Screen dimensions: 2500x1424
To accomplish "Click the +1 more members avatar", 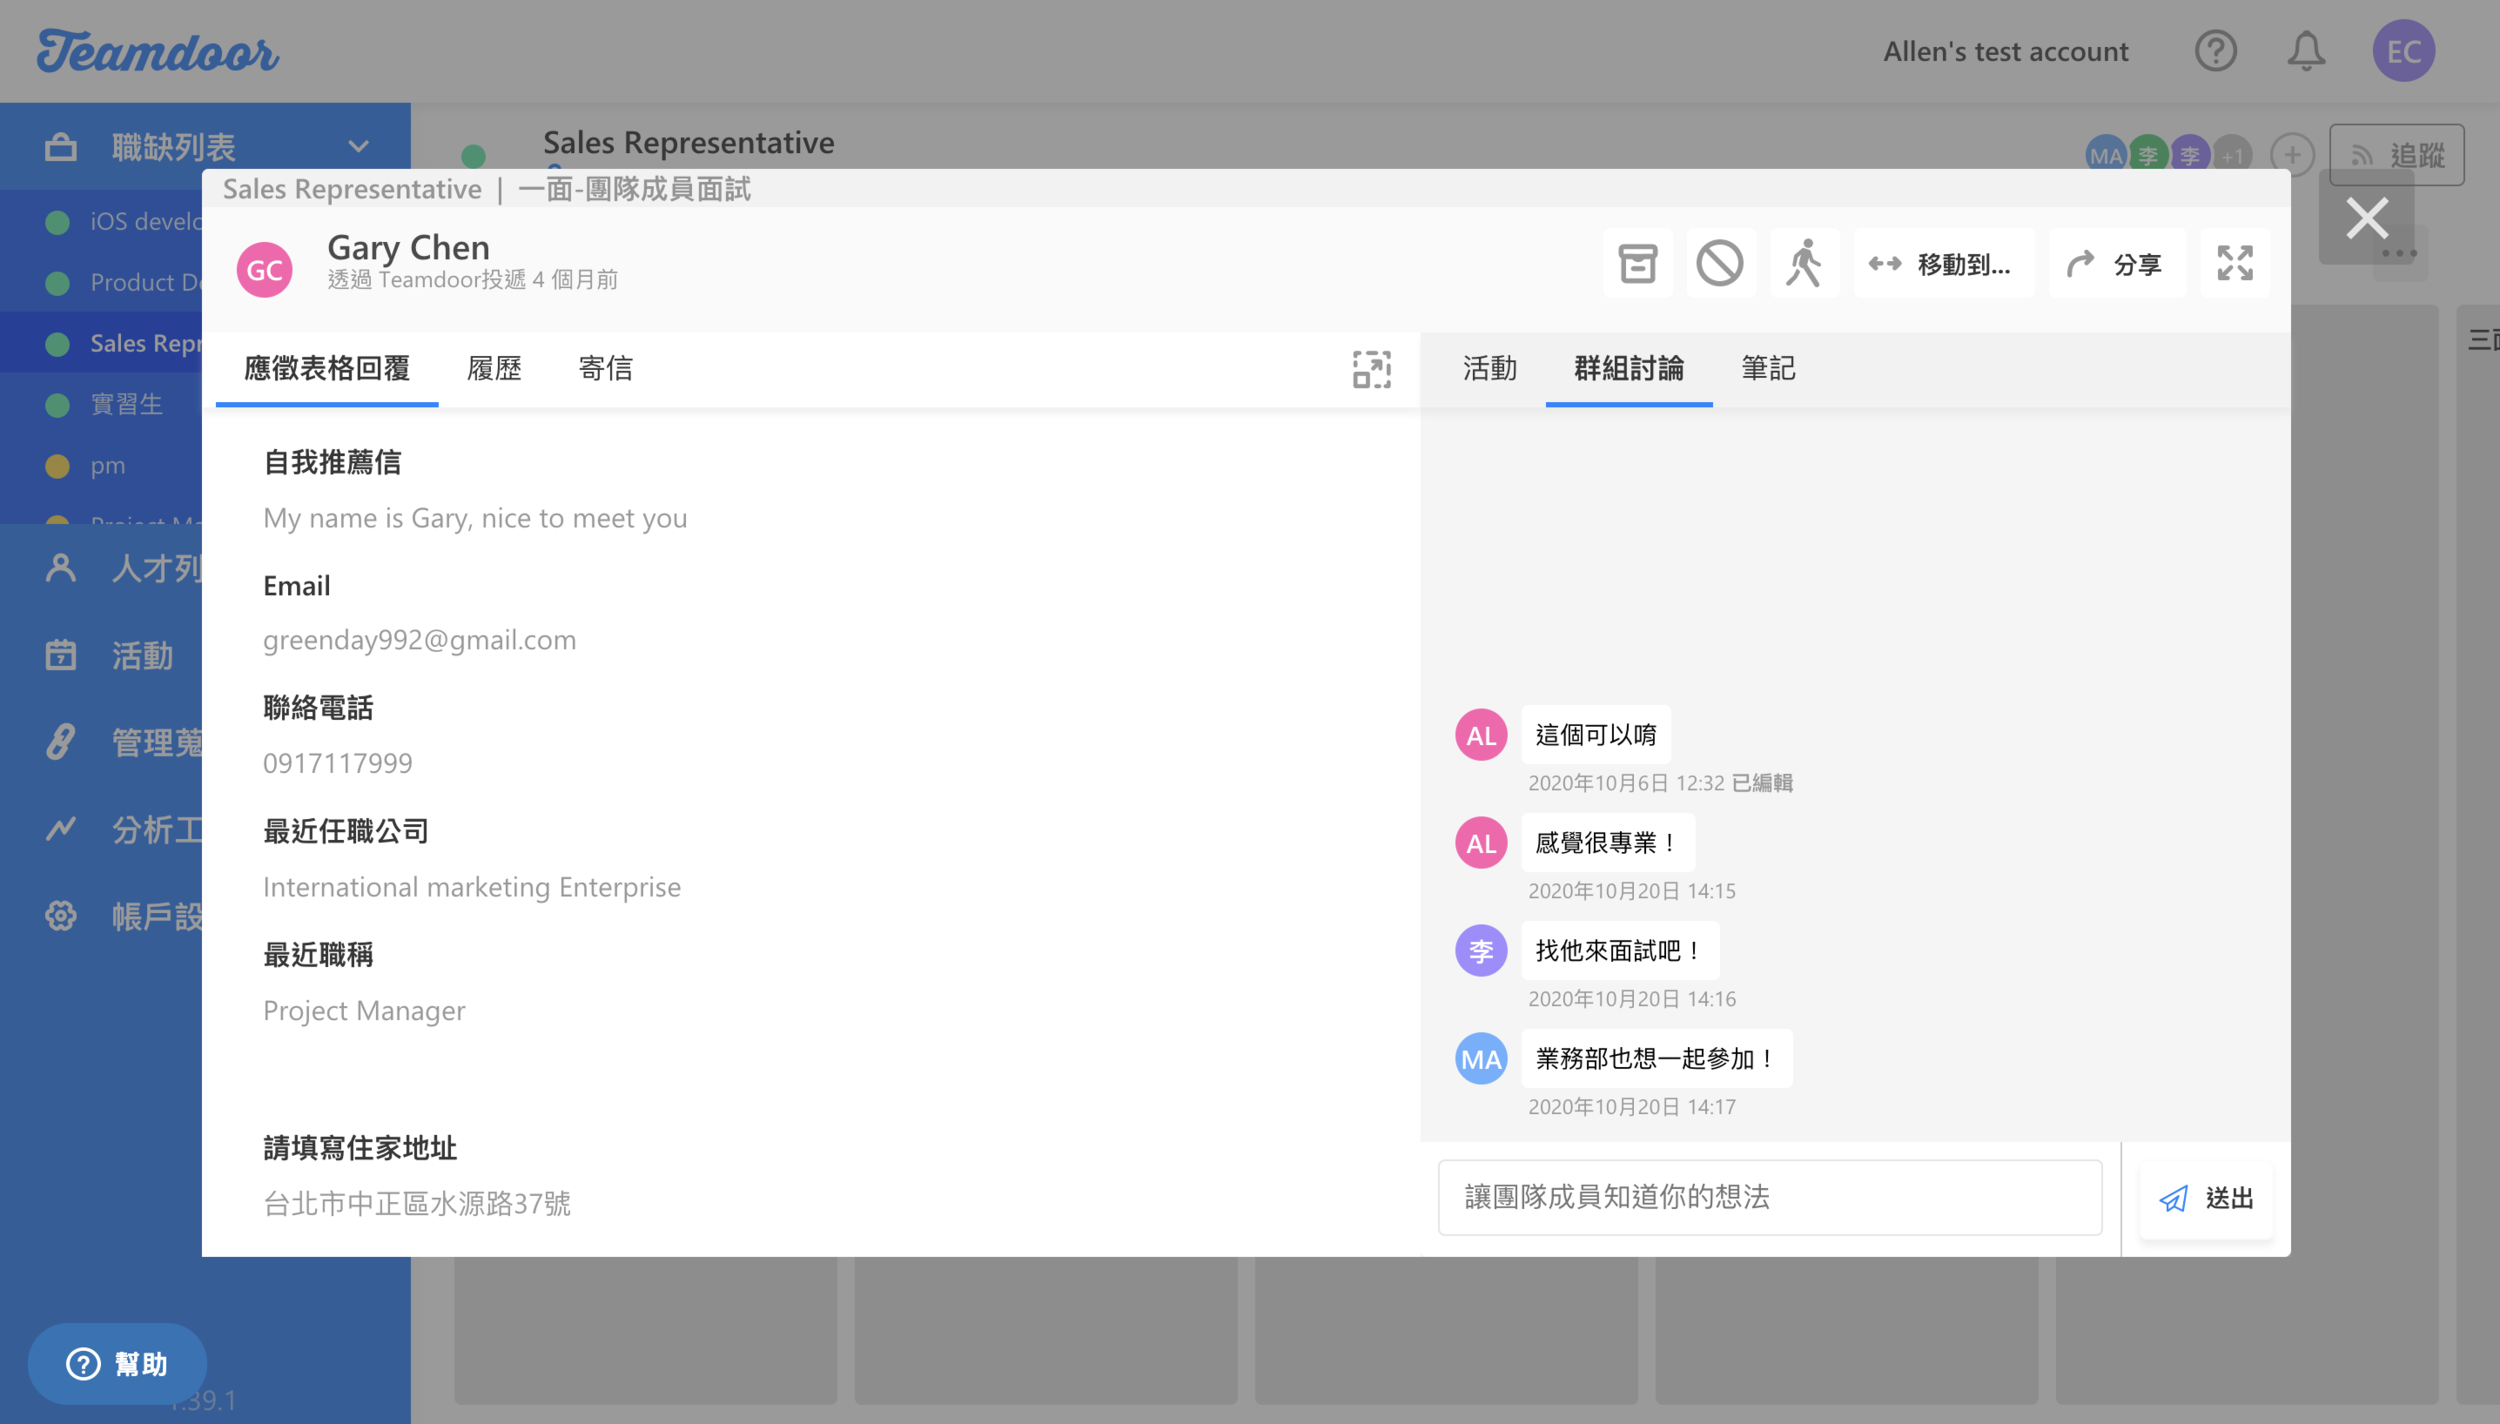I will tap(2233, 155).
